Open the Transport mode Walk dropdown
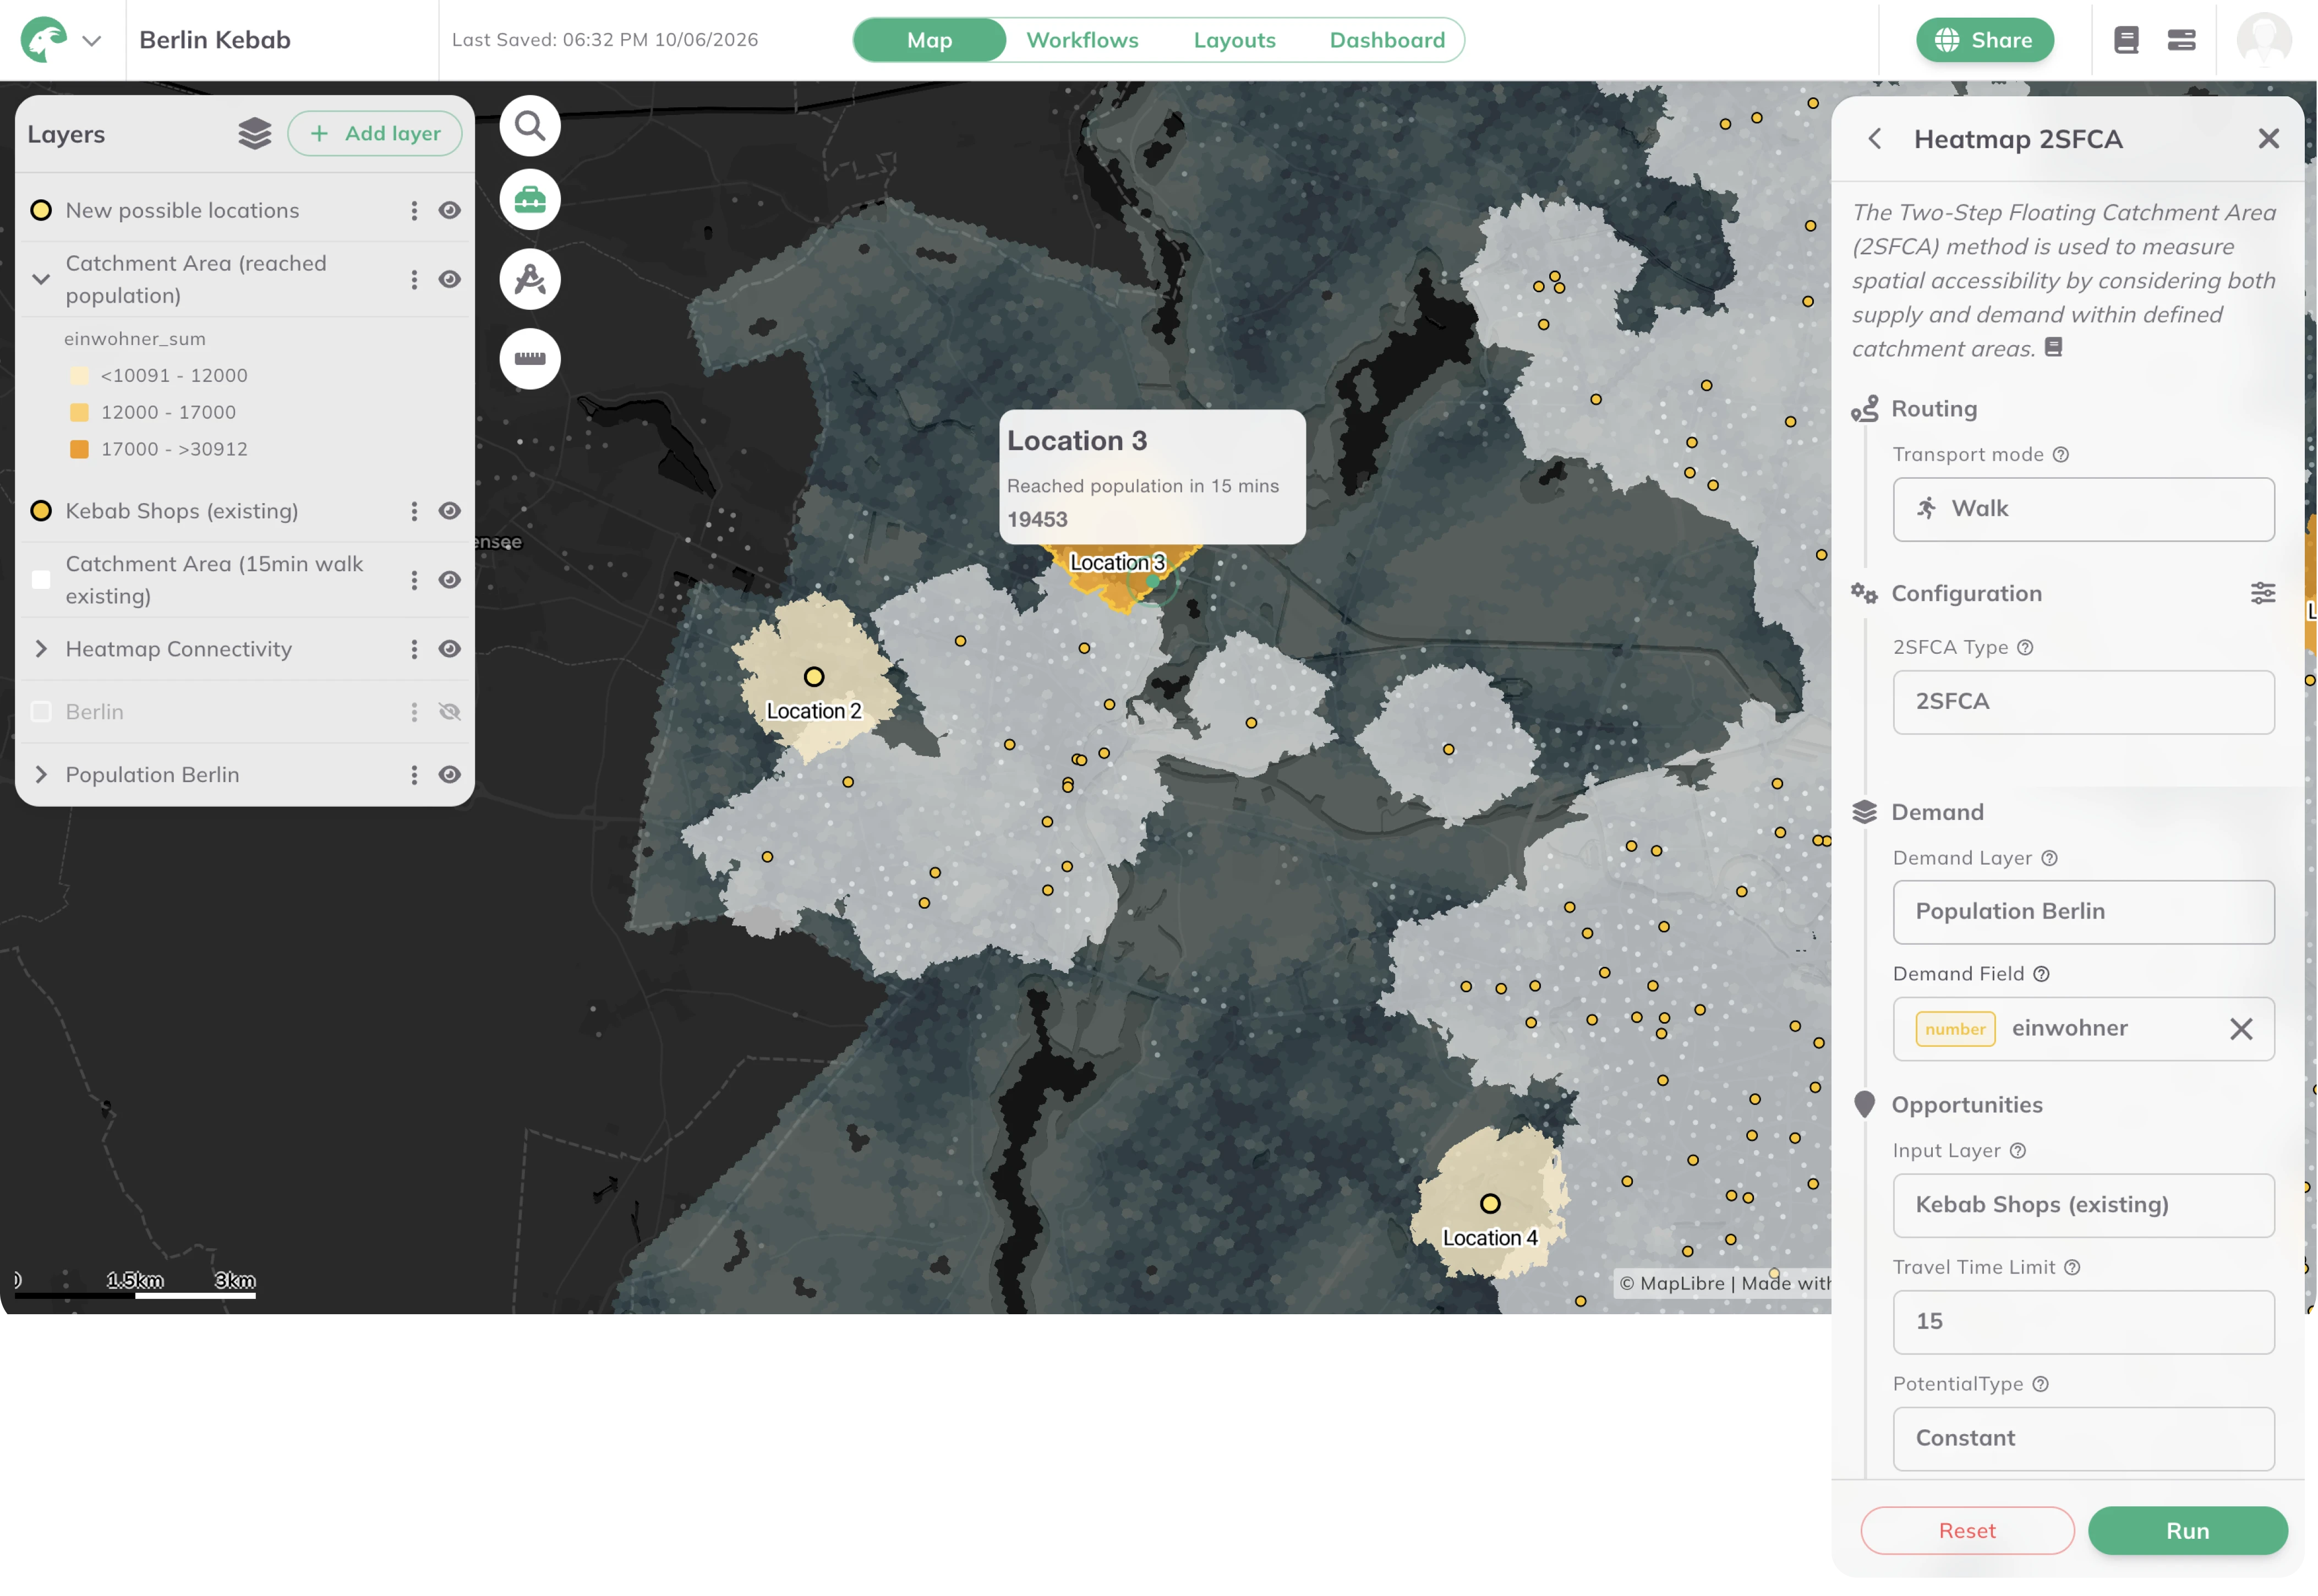The width and height of the screenshot is (2318, 1596). point(2083,510)
